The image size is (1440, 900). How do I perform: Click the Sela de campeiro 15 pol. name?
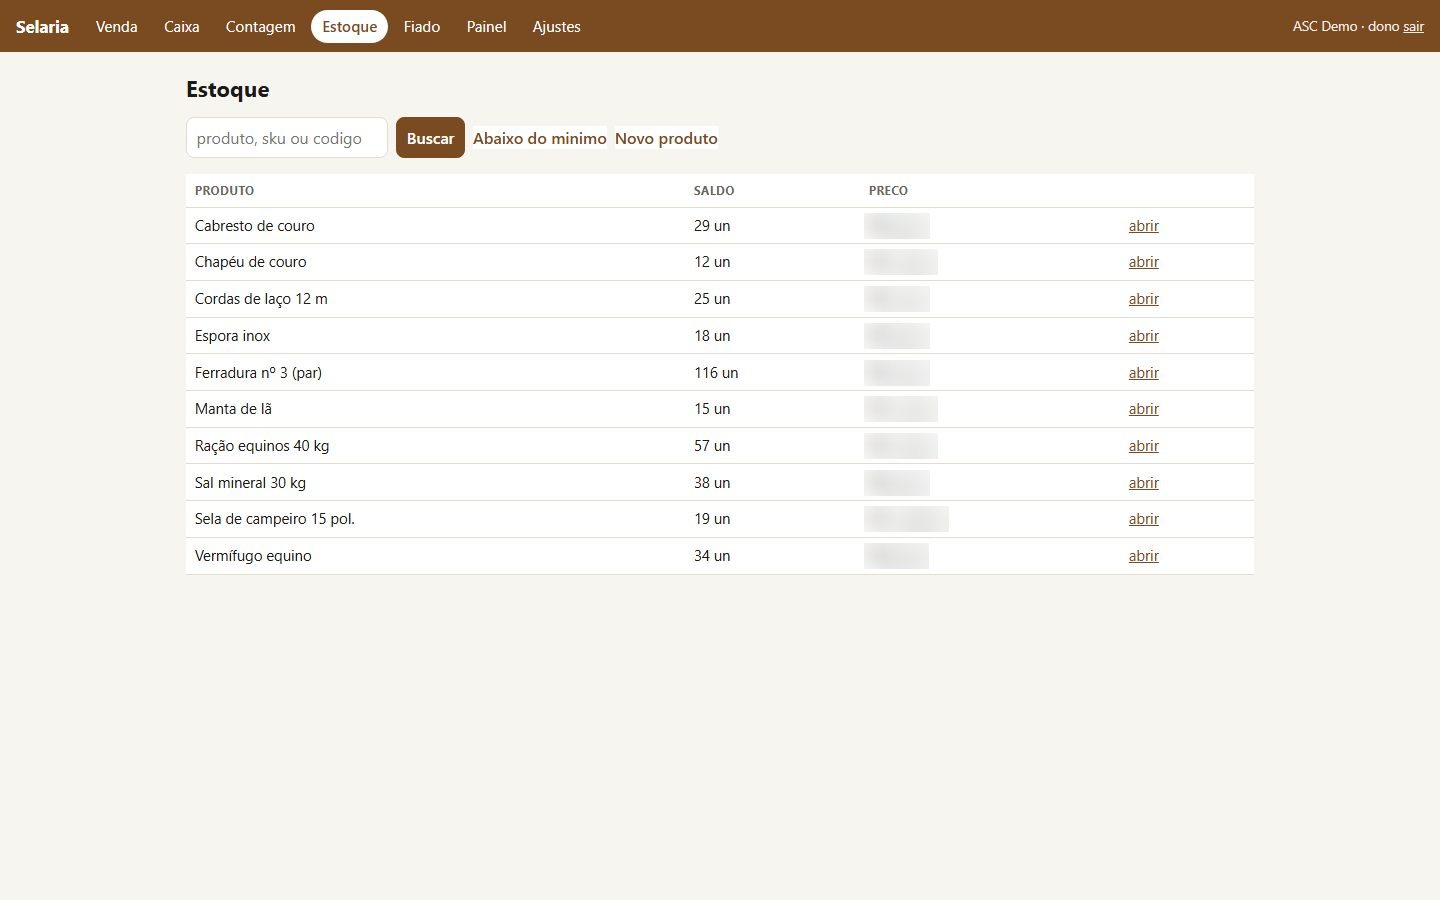click(275, 519)
